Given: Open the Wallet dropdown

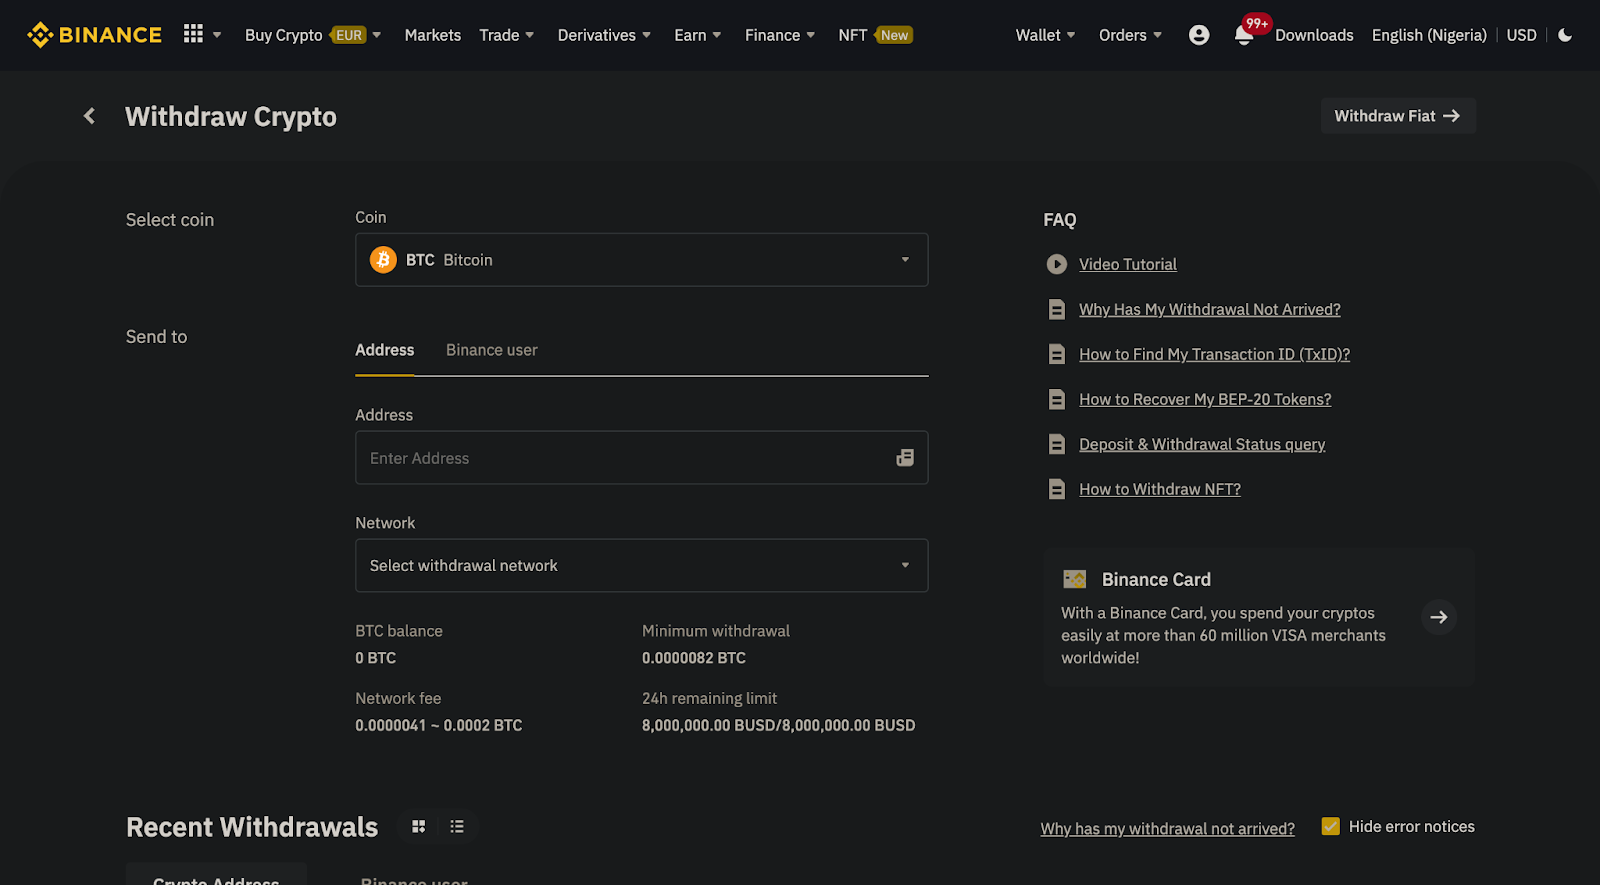Looking at the screenshot, I should pyautogui.click(x=1045, y=35).
